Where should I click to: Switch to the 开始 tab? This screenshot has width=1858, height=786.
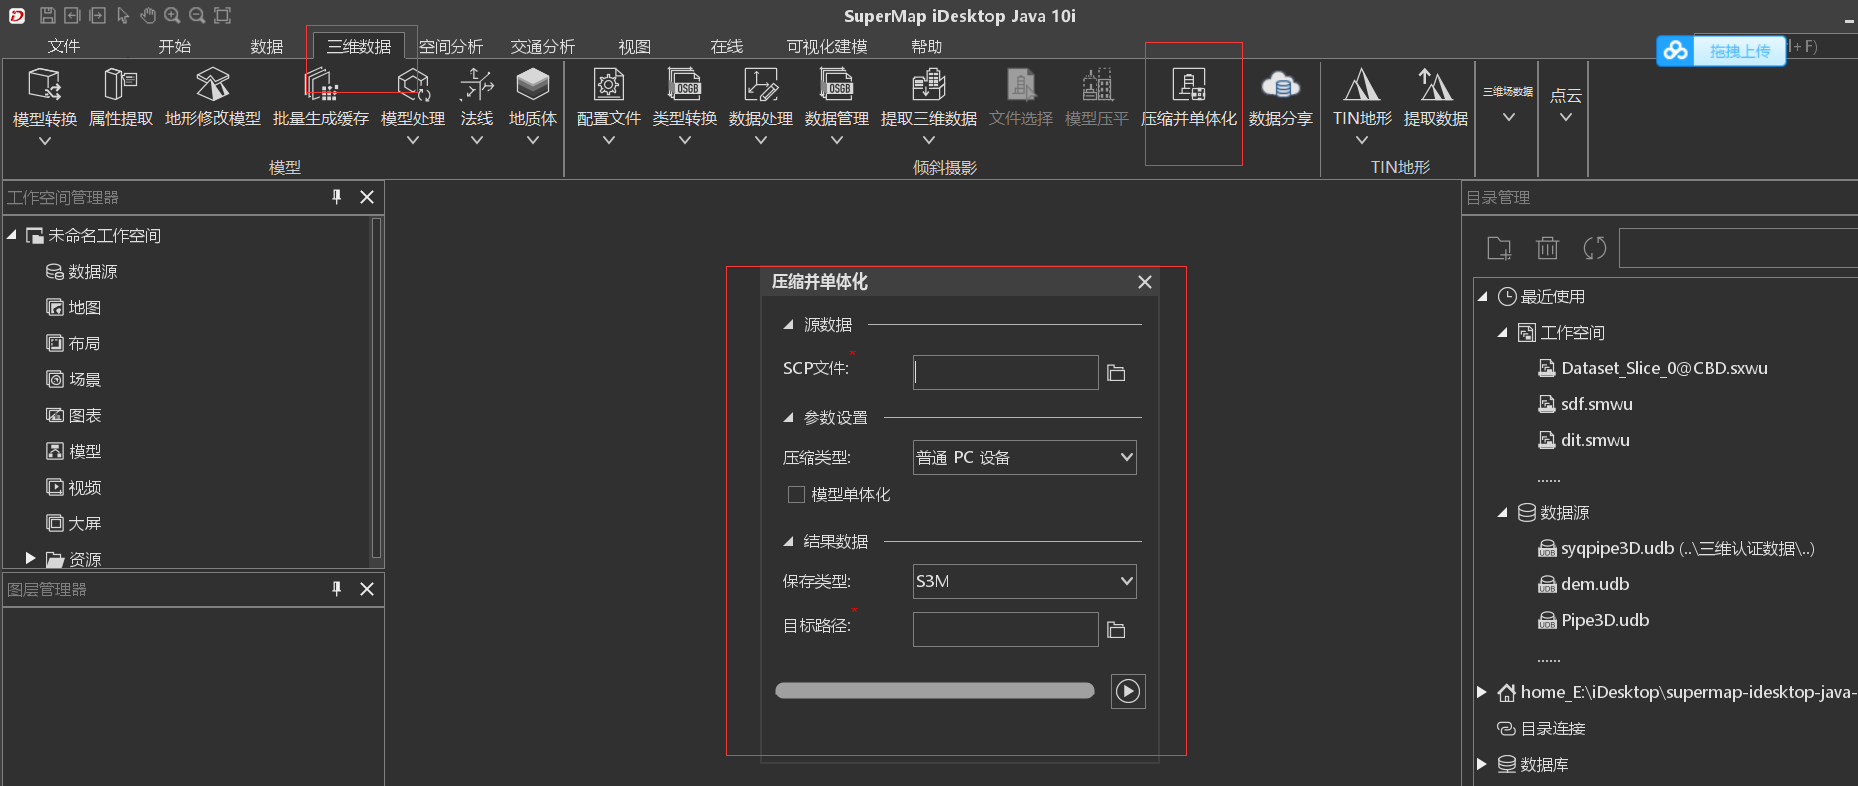(x=174, y=46)
